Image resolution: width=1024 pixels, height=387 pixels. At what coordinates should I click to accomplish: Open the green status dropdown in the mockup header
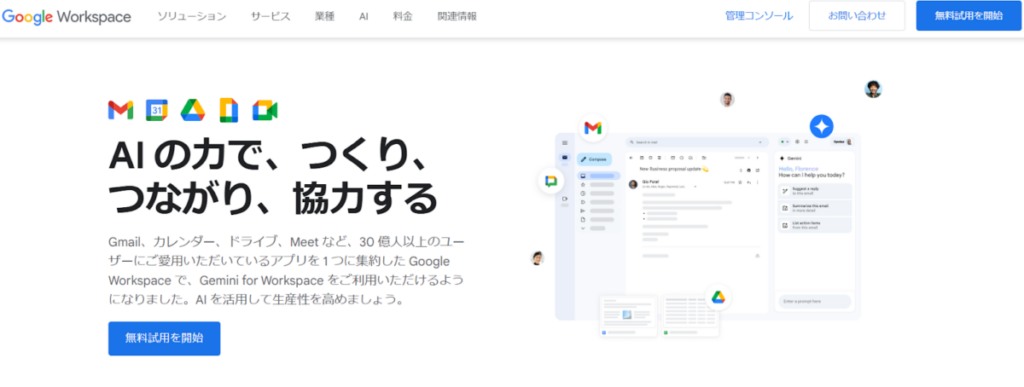pos(784,142)
